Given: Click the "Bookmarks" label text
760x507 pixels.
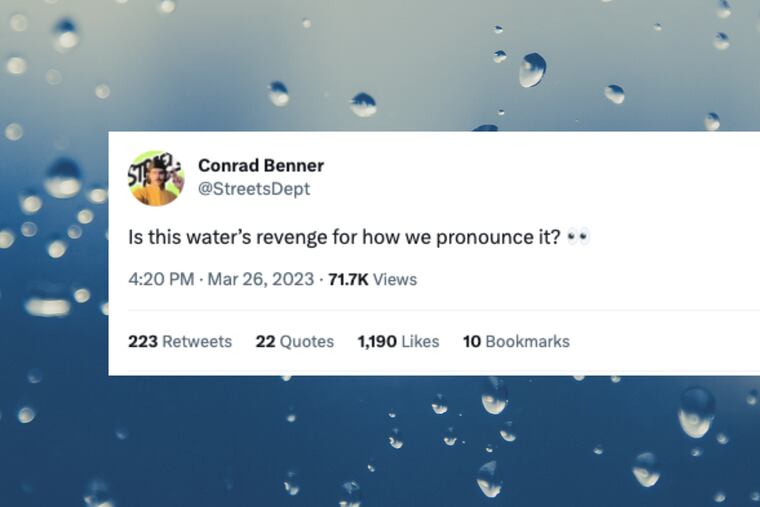Looking at the screenshot, I should coord(527,341).
